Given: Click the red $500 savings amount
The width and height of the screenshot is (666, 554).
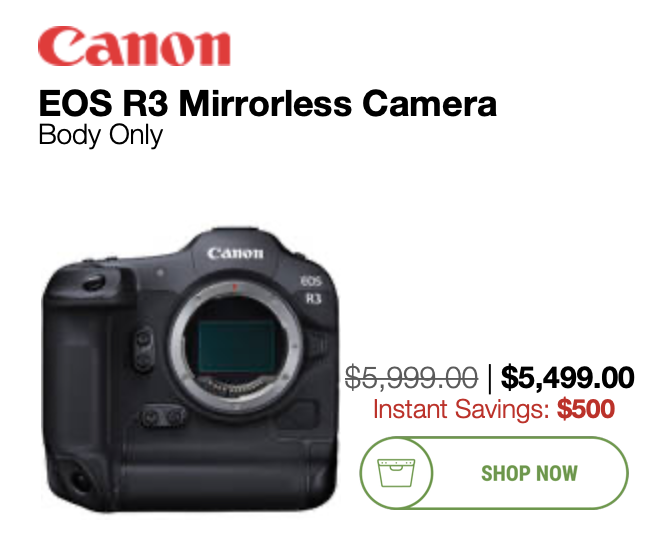Looking at the screenshot, I should (x=586, y=409).
